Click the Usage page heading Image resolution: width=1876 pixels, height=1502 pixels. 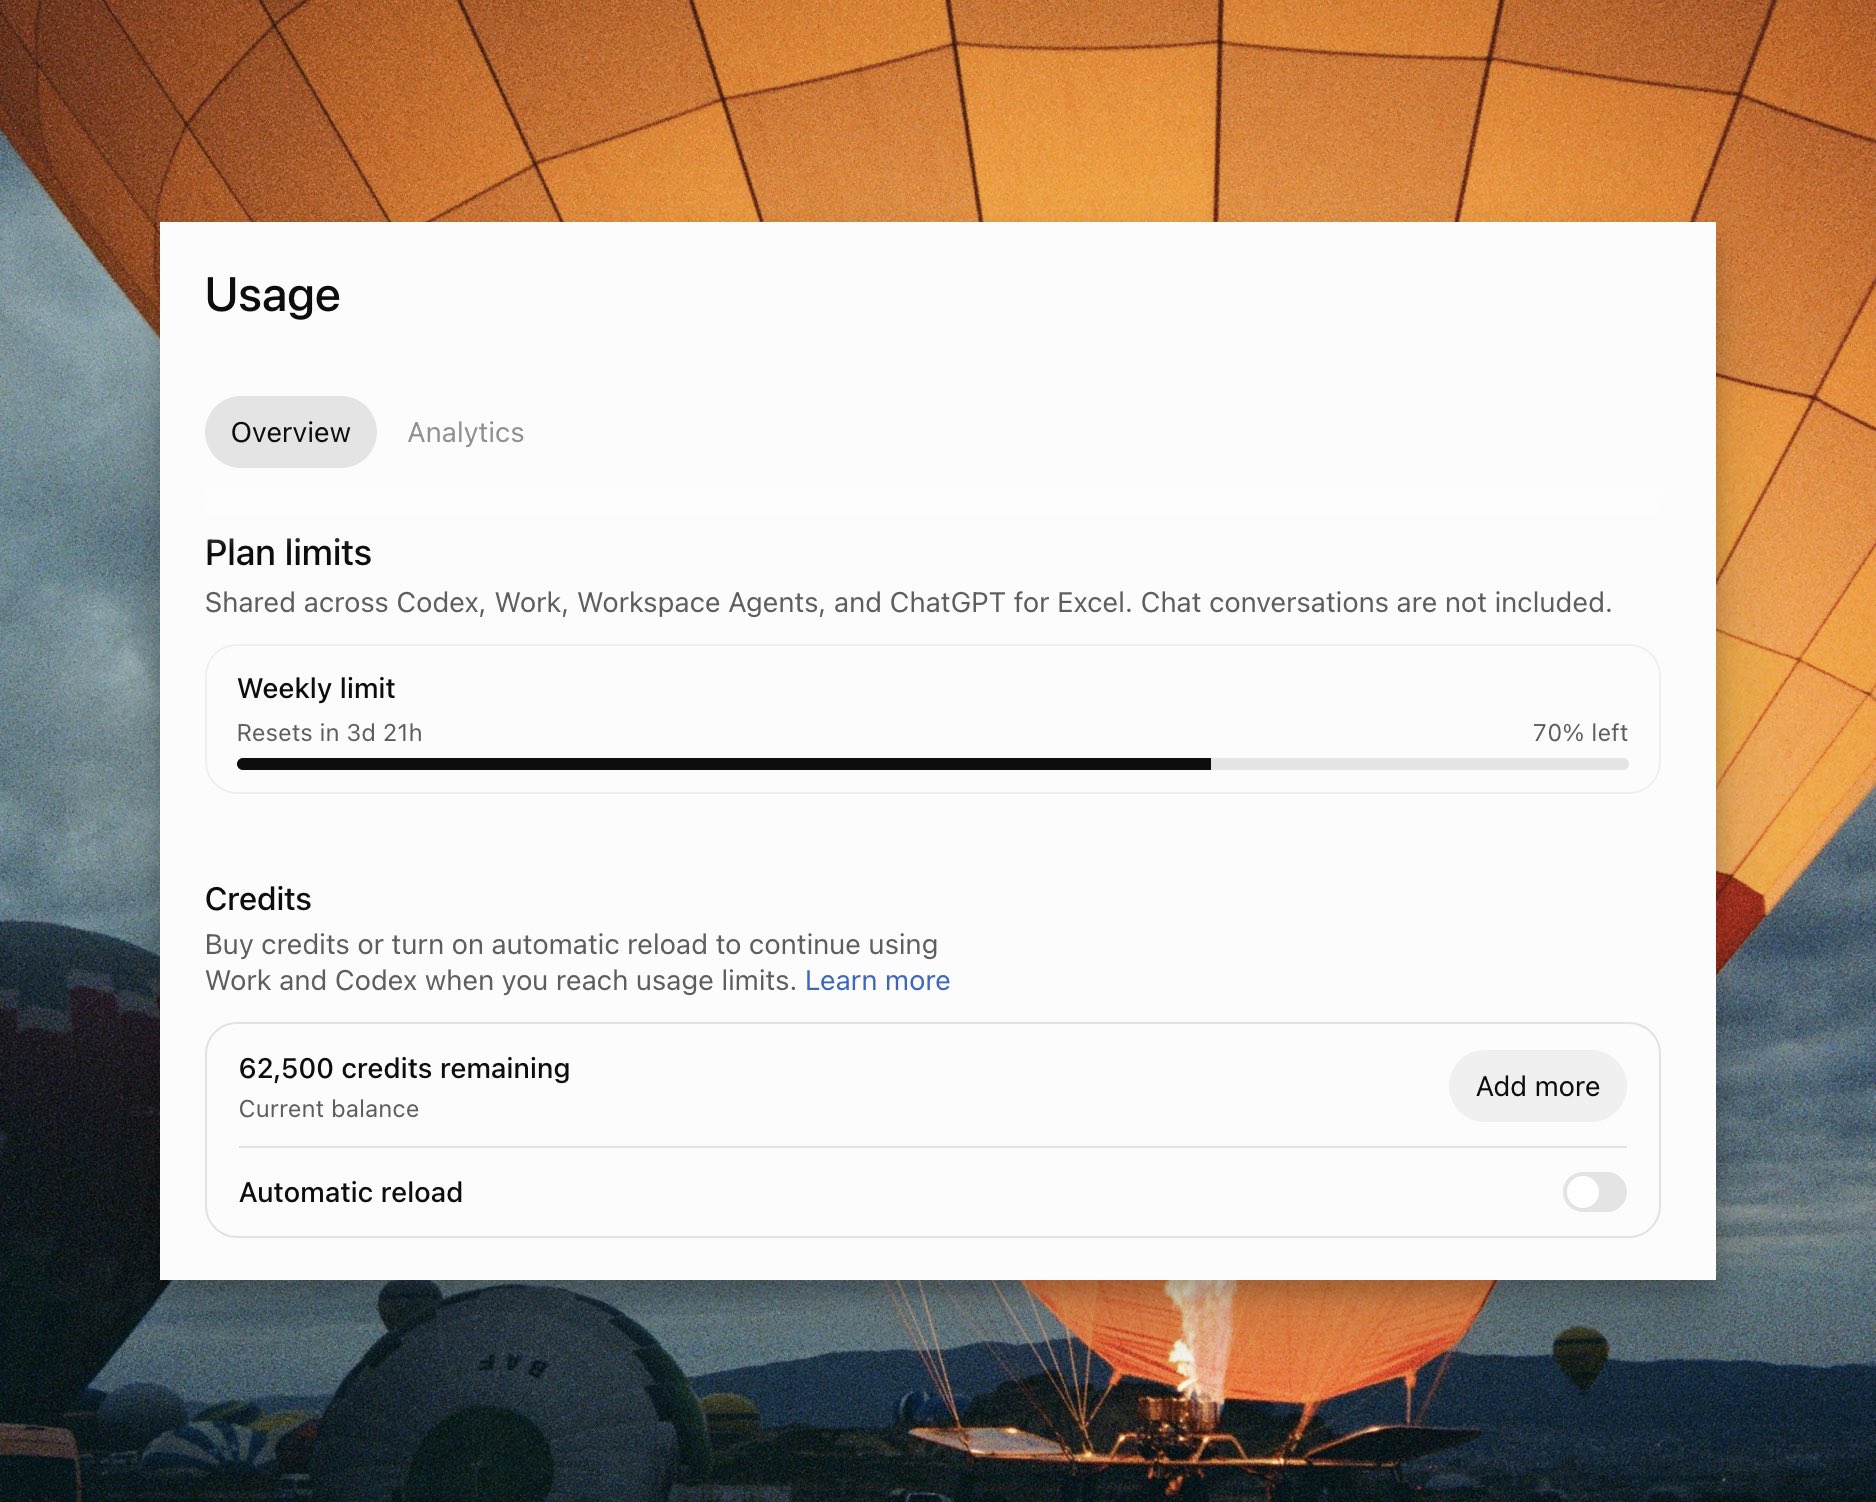[x=272, y=295]
